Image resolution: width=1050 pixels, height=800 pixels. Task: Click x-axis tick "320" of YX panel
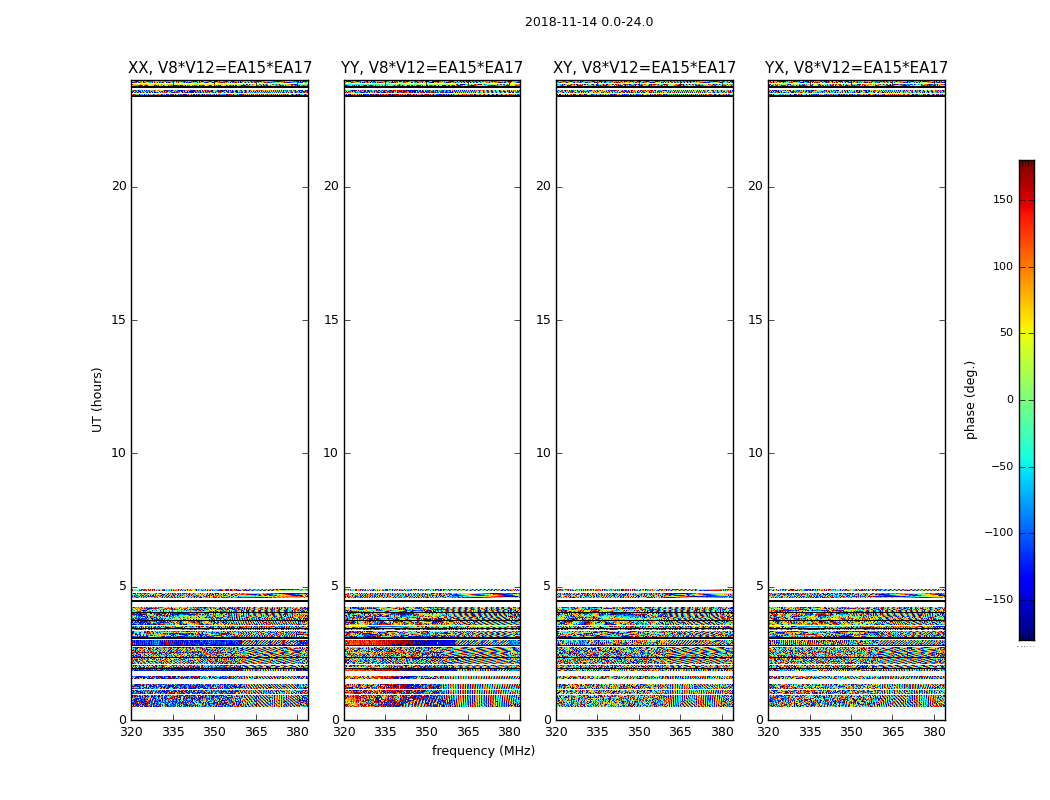(x=768, y=732)
